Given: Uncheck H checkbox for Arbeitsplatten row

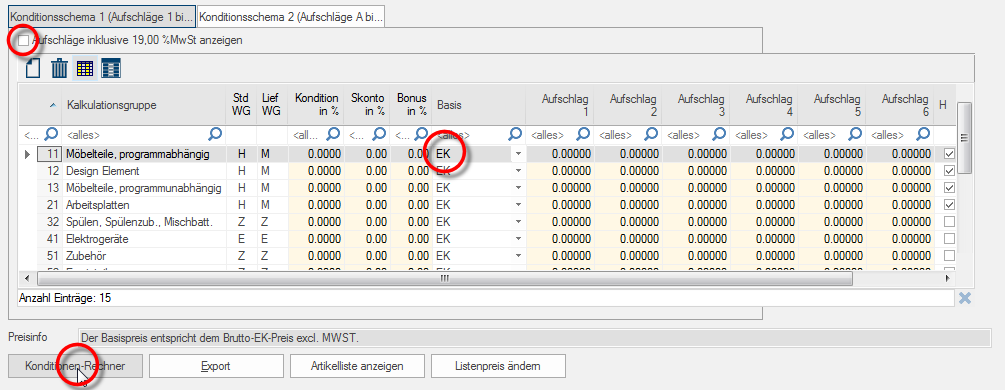Looking at the screenshot, I should [950, 205].
